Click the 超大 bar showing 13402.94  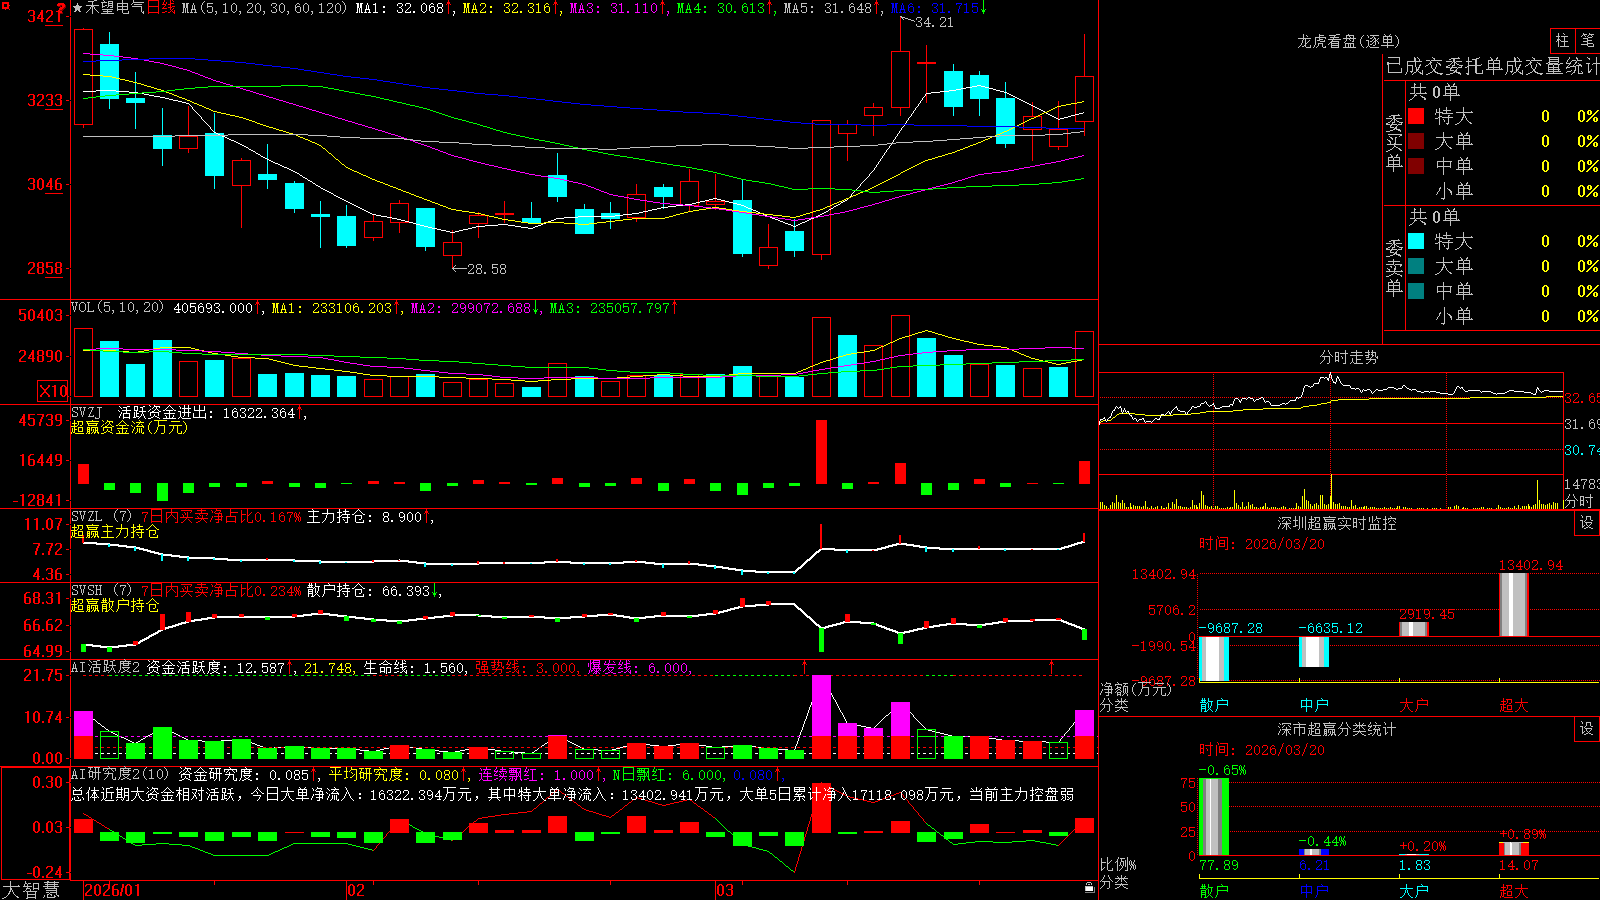(1514, 604)
